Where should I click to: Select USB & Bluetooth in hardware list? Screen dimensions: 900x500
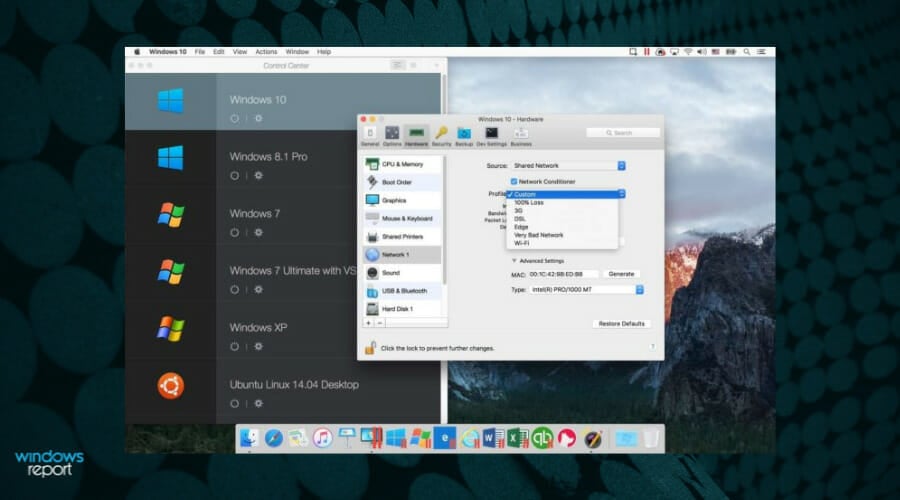[x=402, y=291]
